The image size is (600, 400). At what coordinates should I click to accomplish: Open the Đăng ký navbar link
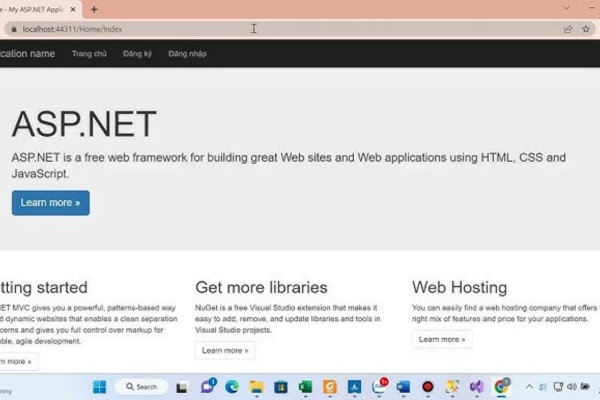(137, 54)
